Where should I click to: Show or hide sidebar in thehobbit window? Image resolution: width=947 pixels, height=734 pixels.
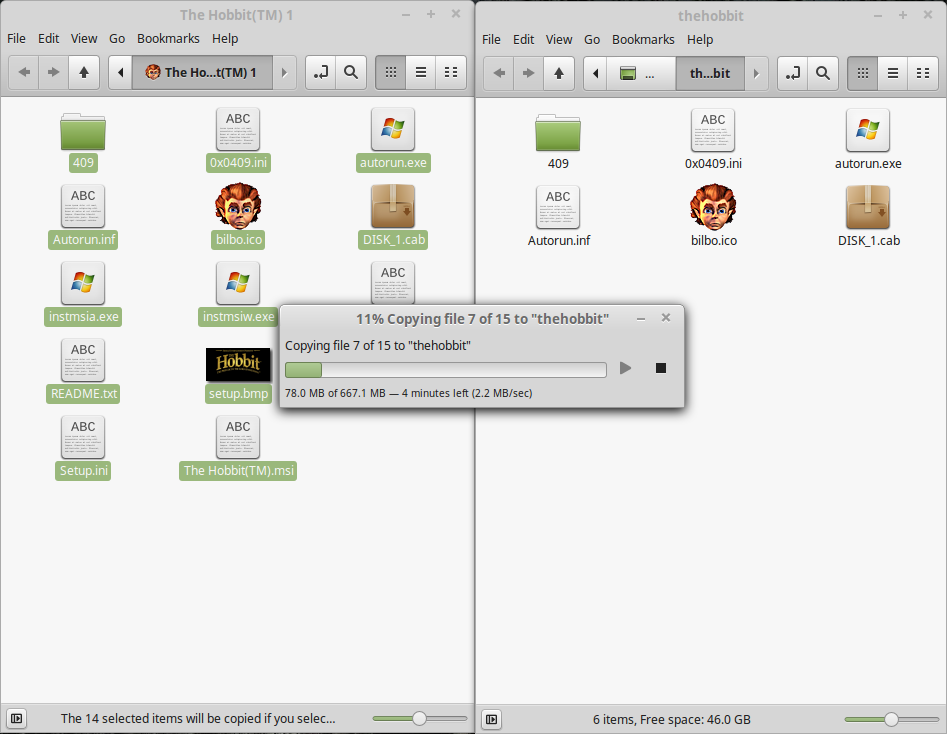pyautogui.click(x=492, y=719)
